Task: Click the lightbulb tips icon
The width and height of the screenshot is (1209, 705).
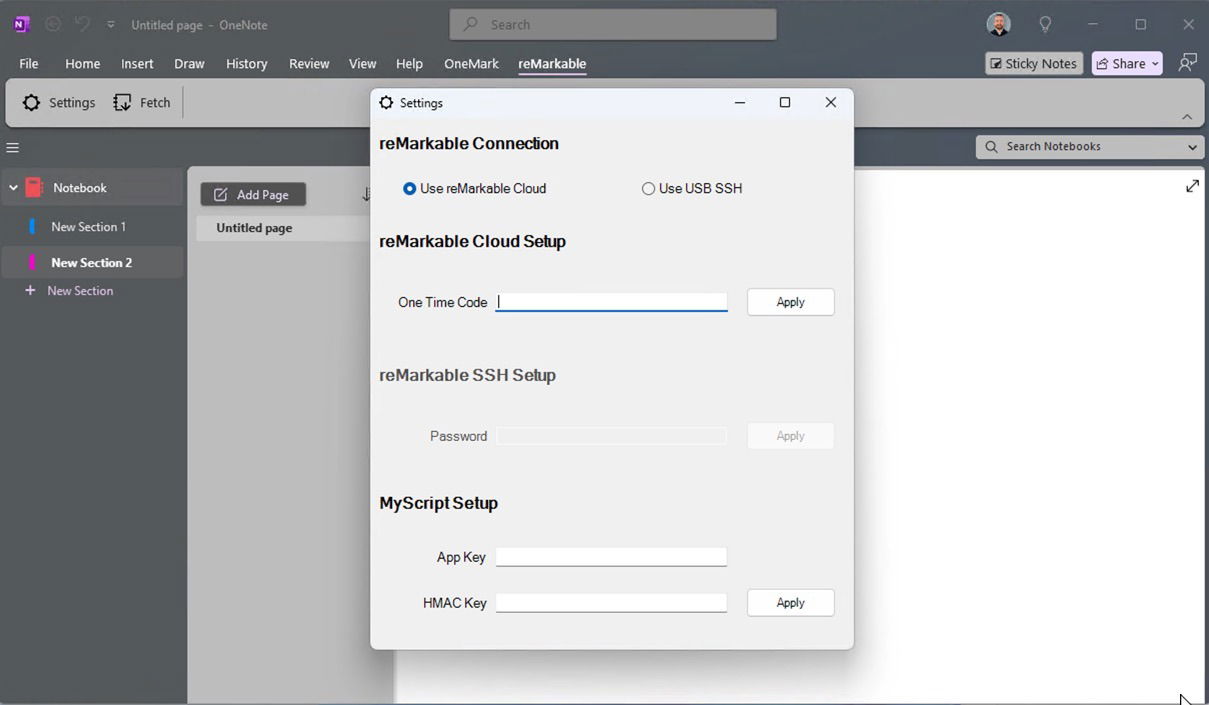Action: 1045,24
